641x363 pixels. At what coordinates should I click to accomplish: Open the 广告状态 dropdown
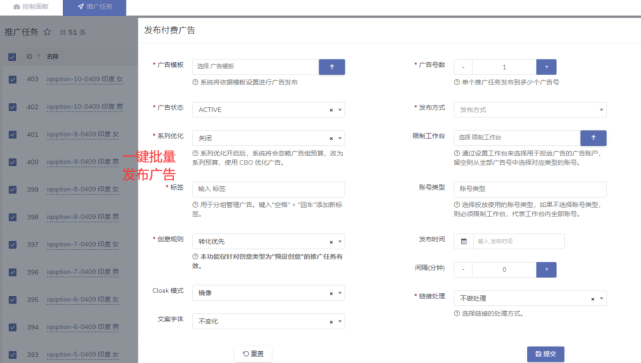click(268, 110)
